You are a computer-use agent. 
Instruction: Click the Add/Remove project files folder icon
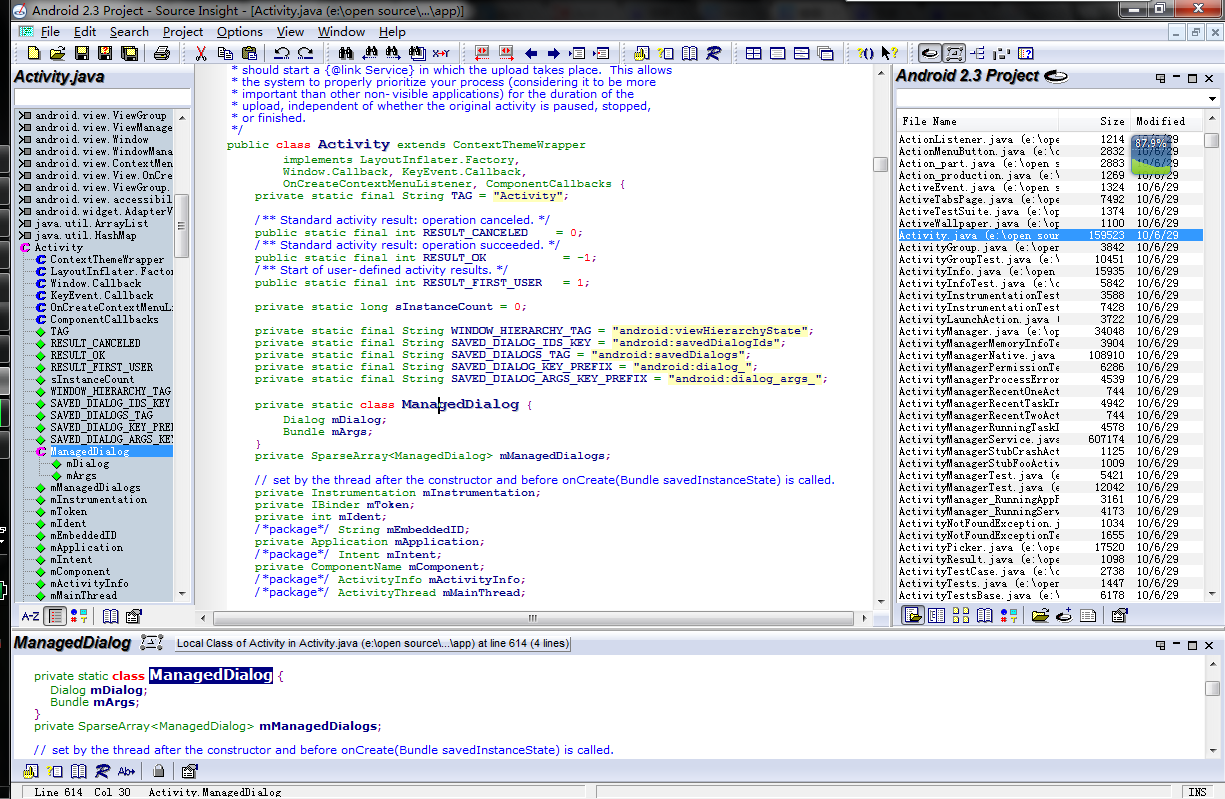click(x=1040, y=615)
